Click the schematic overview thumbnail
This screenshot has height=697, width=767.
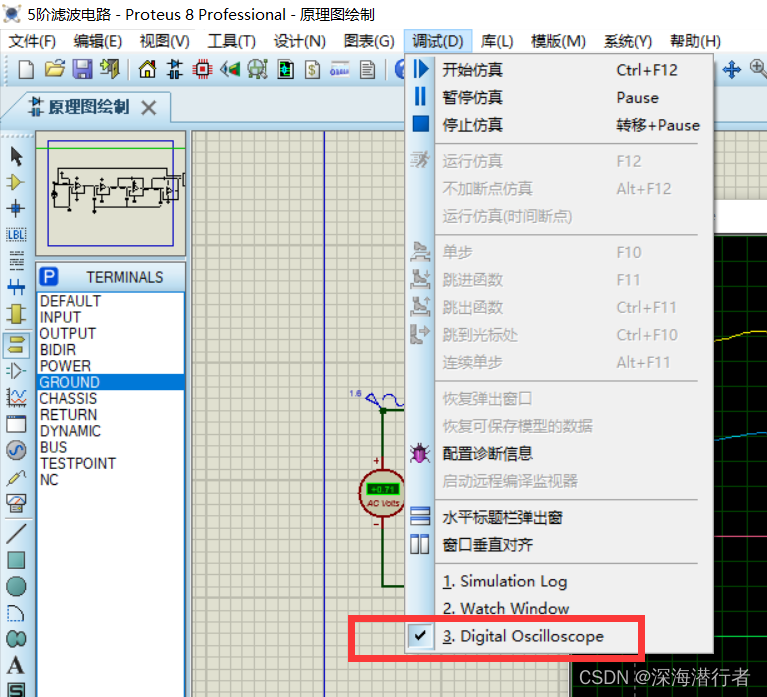111,193
